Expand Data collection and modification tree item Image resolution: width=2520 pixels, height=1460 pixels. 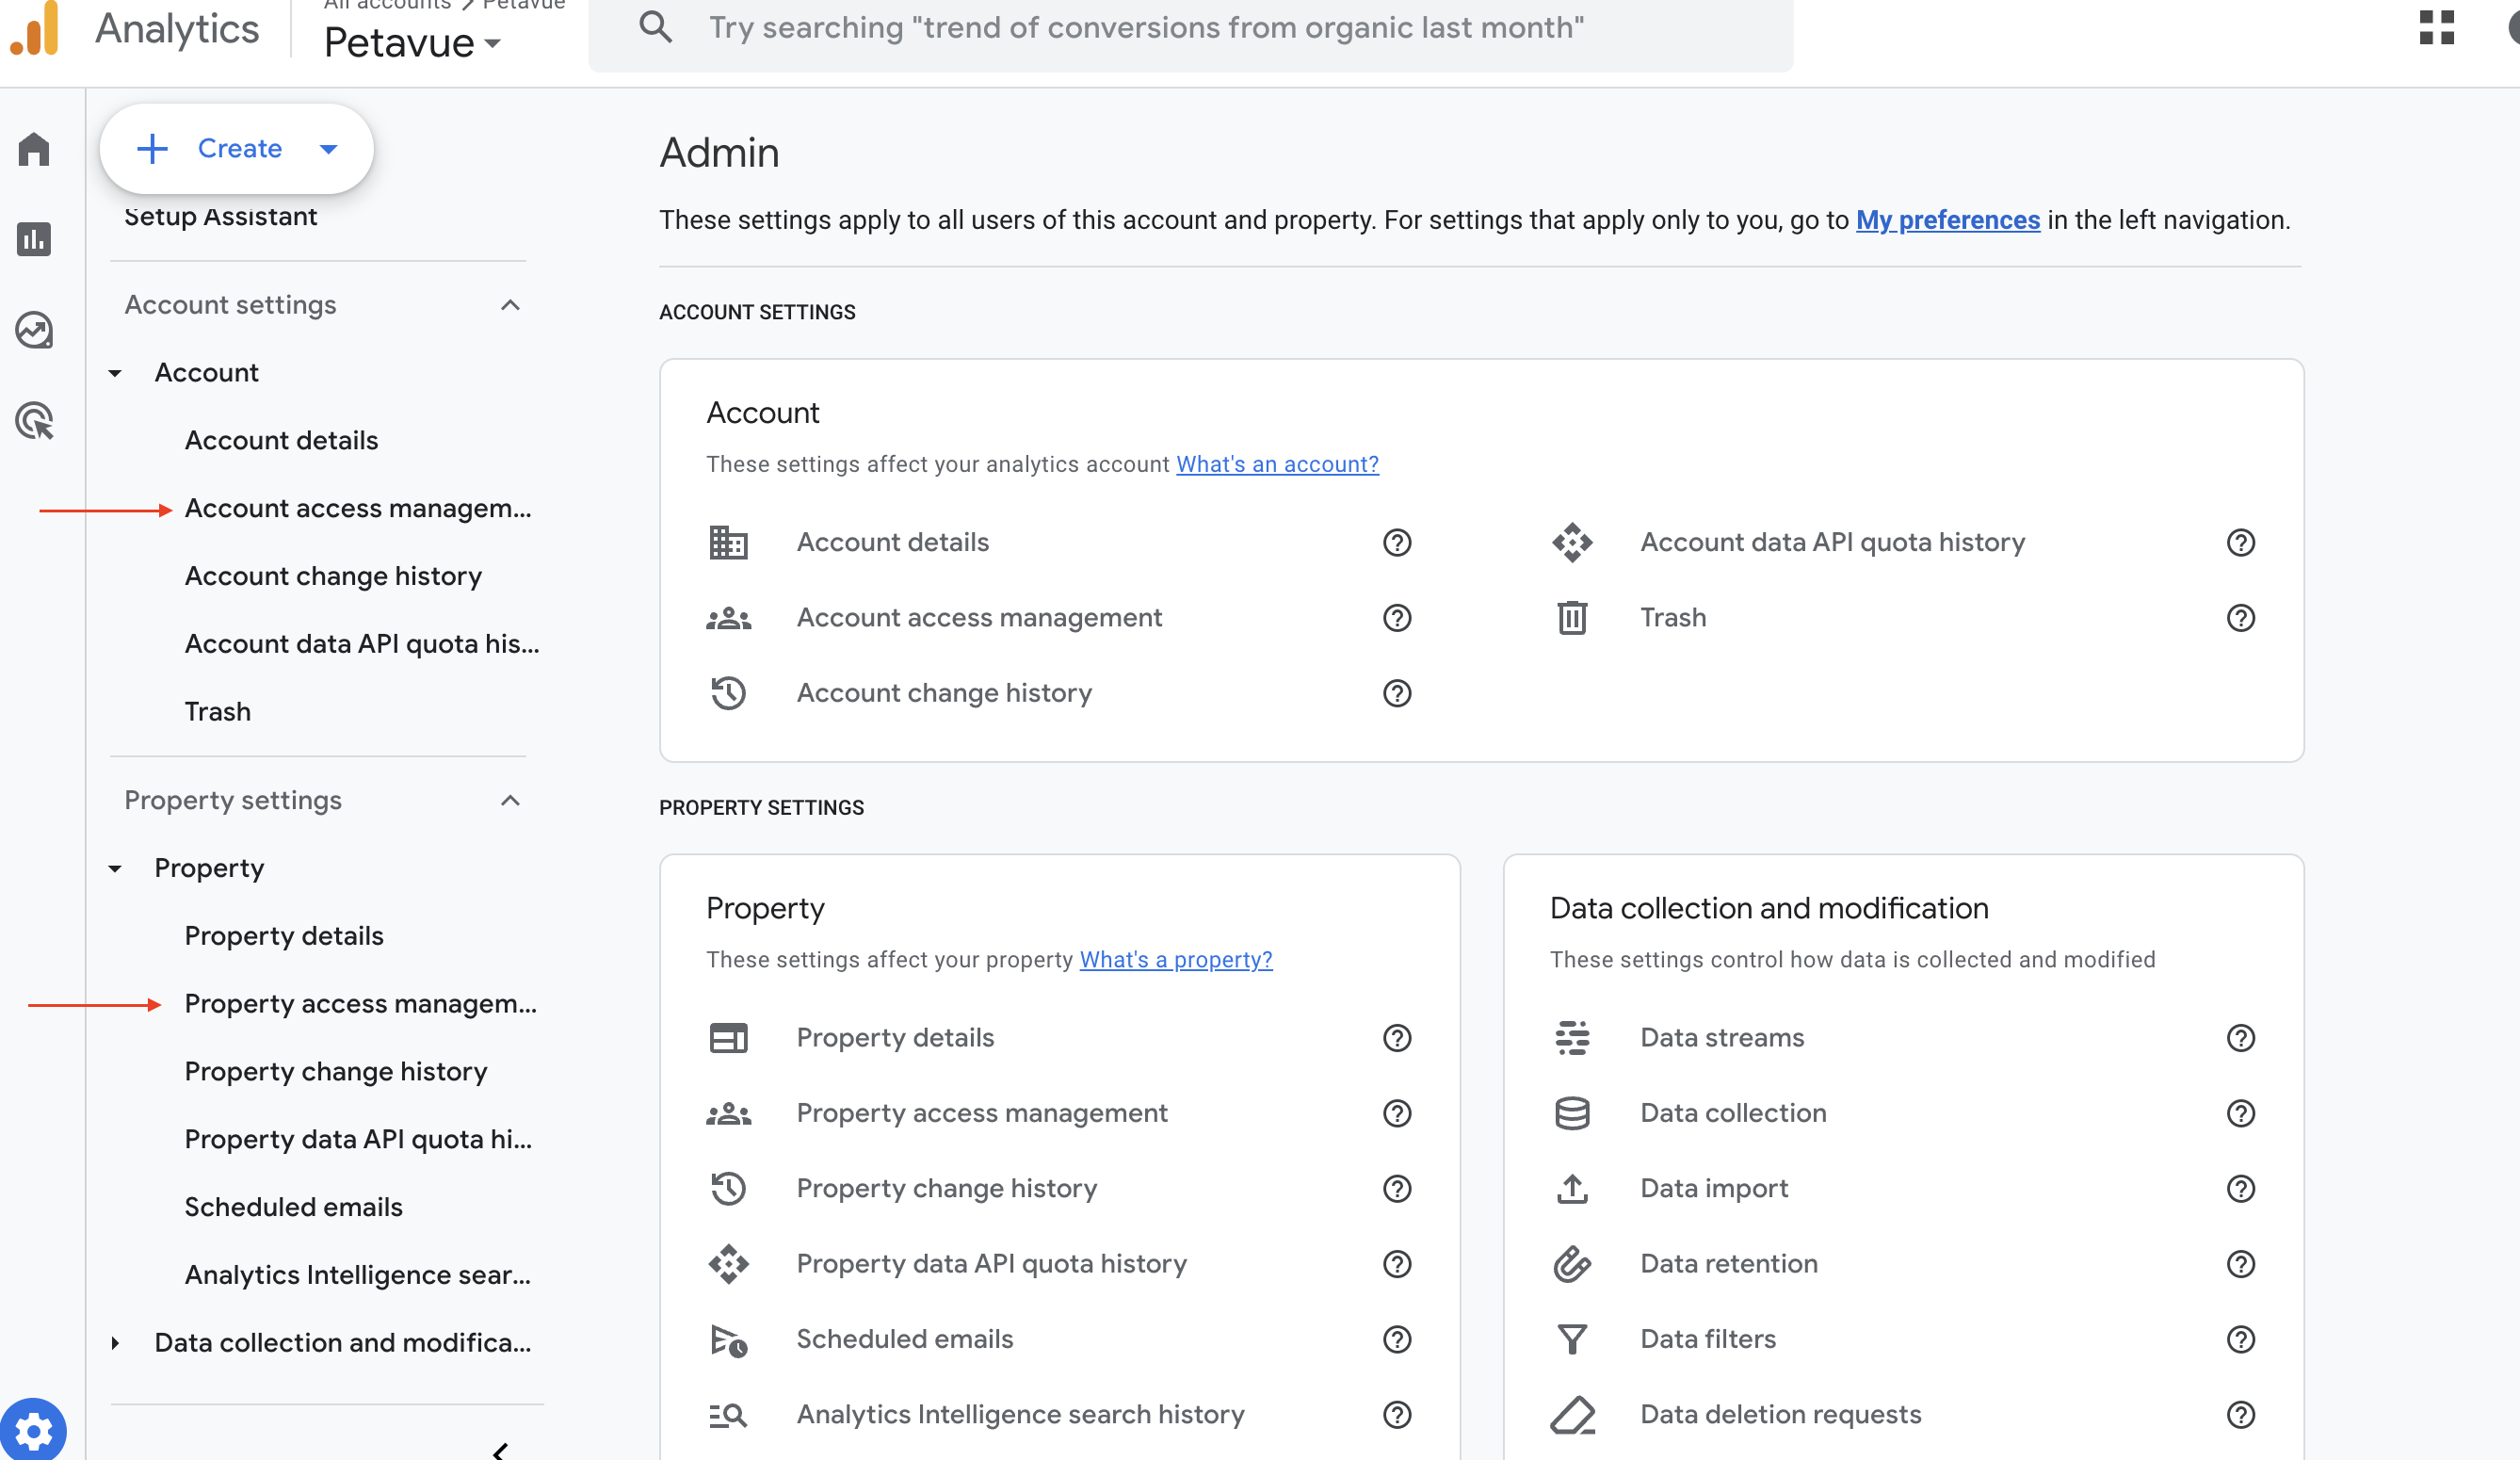click(116, 1343)
